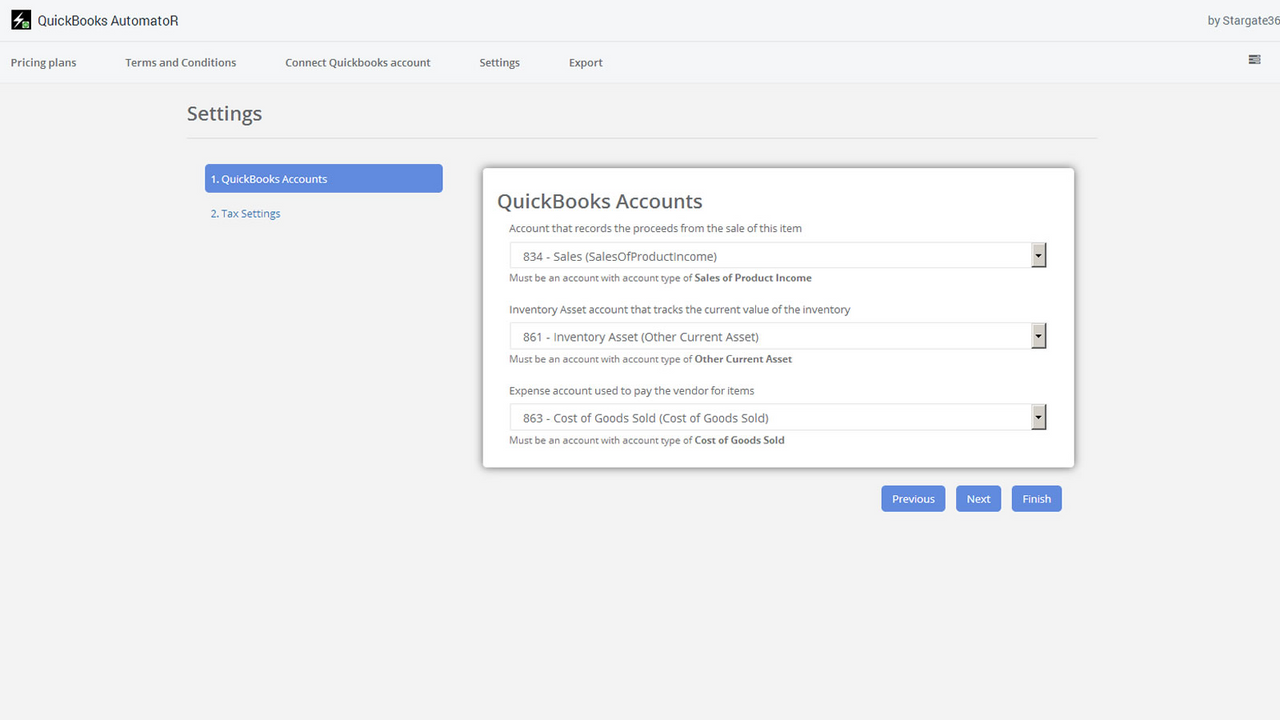
Task: Click the Previous button
Action: tap(913, 499)
